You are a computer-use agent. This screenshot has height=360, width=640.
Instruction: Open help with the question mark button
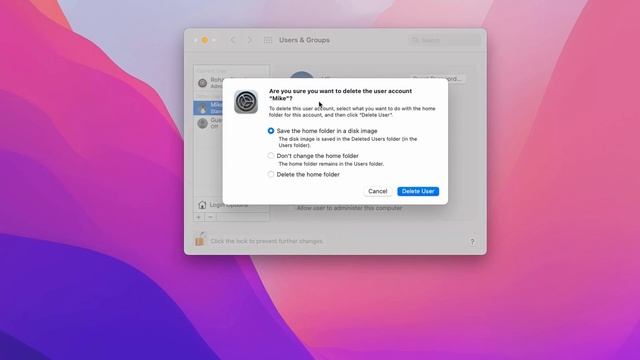pyautogui.click(x=472, y=242)
